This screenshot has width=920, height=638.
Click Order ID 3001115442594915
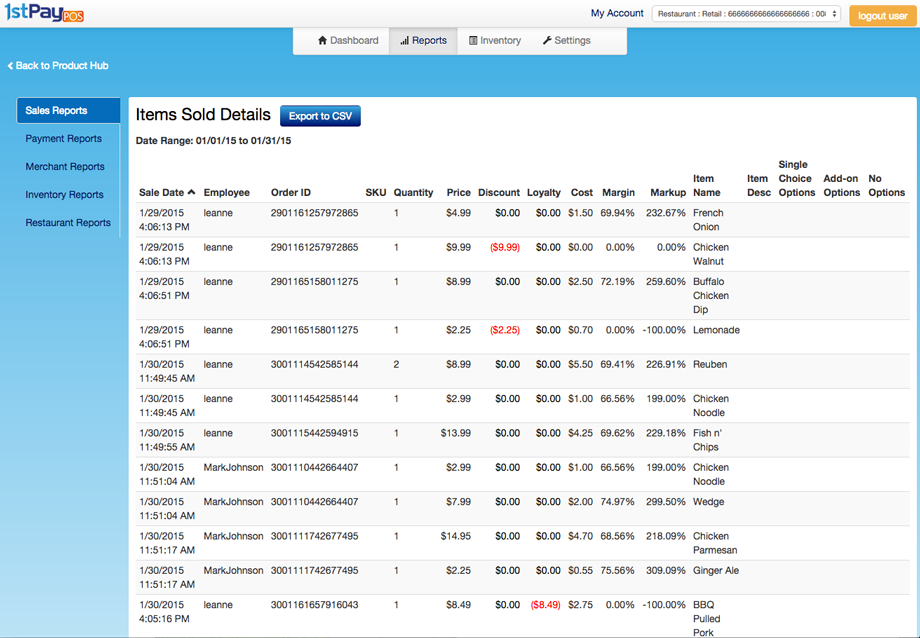point(314,433)
